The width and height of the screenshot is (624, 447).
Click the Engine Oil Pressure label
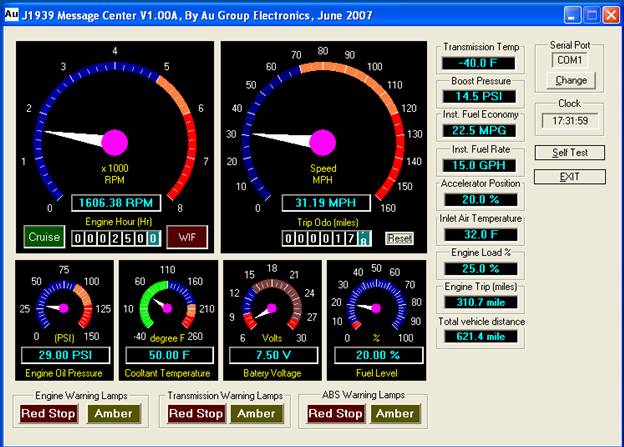click(x=64, y=373)
